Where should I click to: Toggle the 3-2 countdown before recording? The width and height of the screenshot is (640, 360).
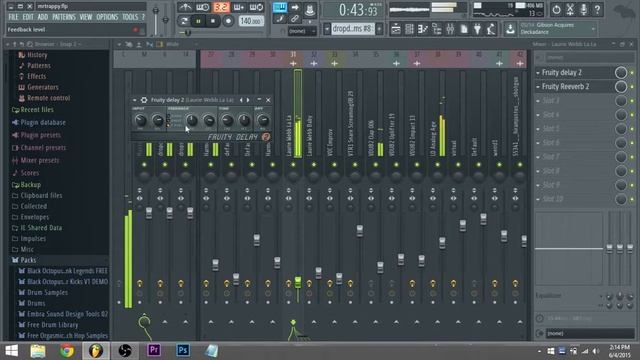(x=221, y=7)
